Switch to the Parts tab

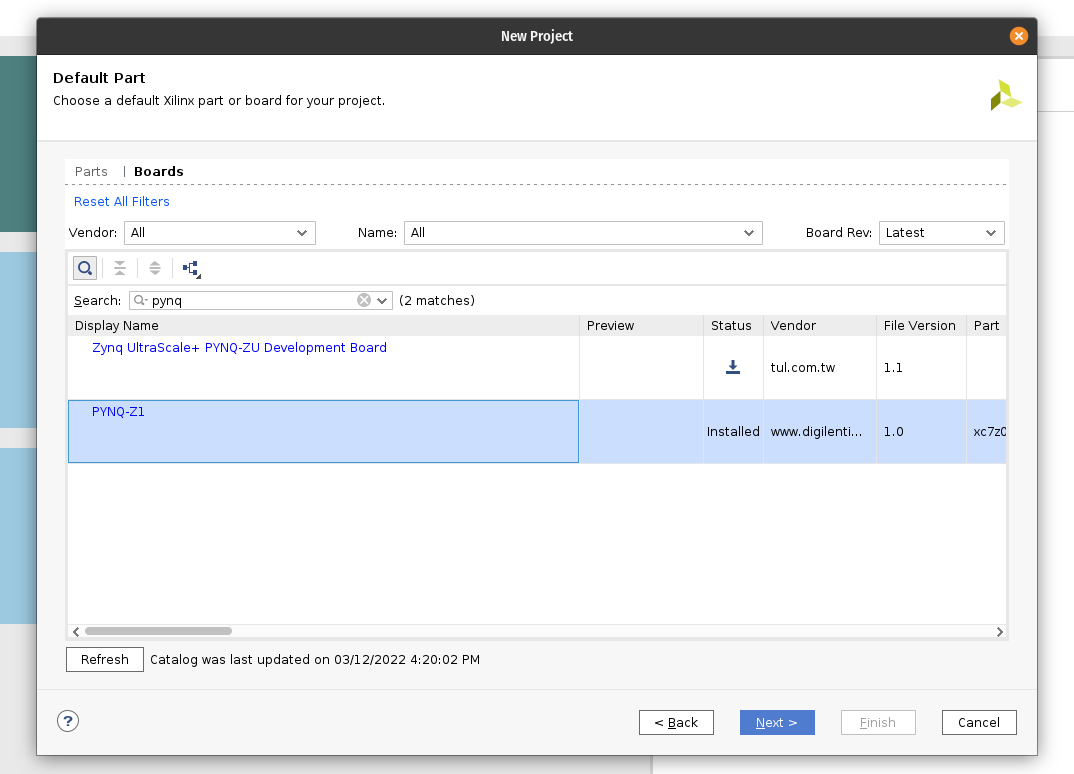click(x=91, y=171)
